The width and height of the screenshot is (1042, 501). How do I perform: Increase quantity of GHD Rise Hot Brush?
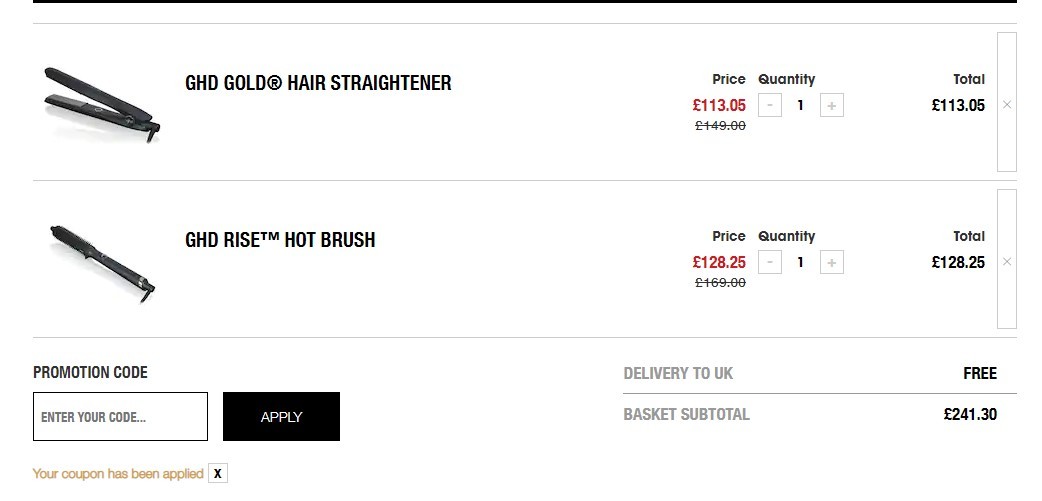pos(832,262)
